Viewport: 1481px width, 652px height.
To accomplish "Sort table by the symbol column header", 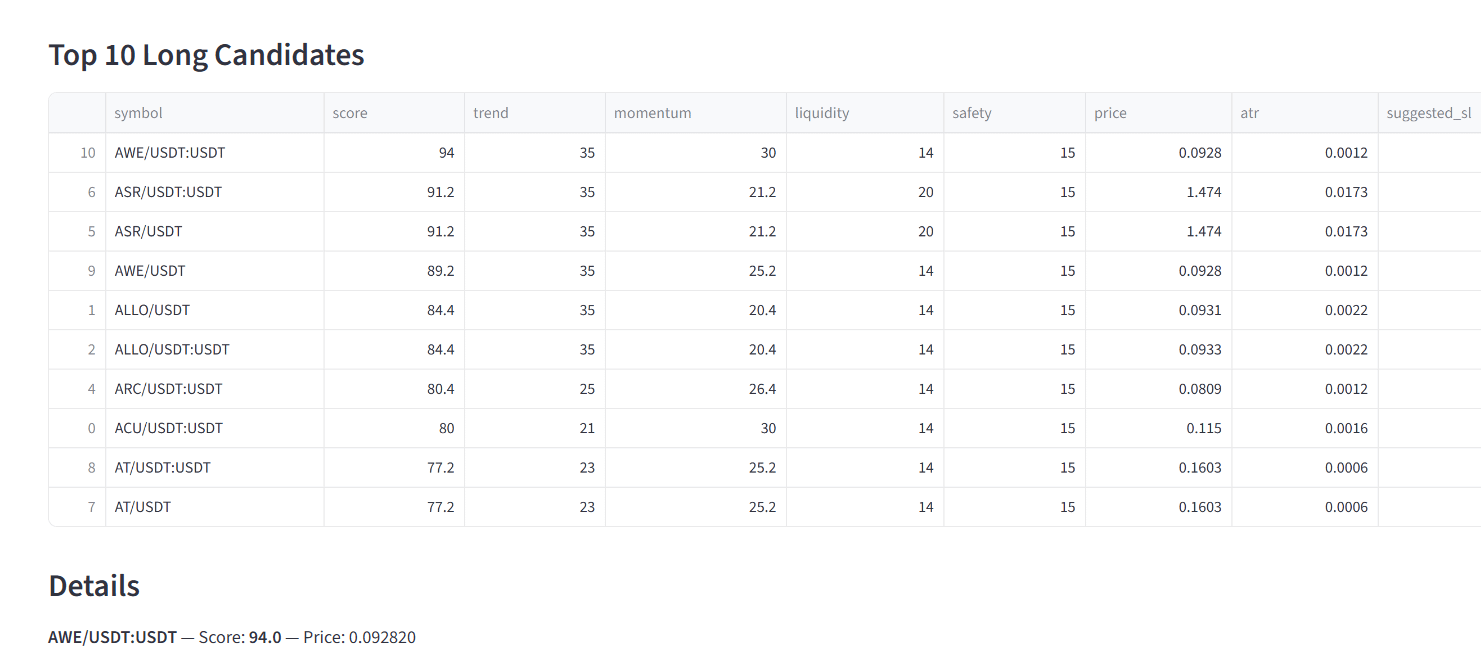I will 138,113.
